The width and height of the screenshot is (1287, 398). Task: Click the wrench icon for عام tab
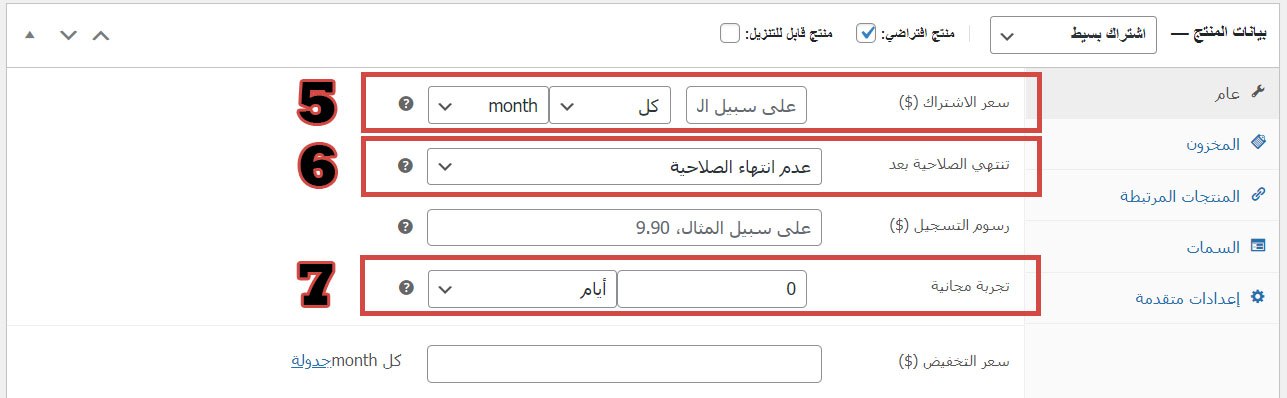pyautogui.click(x=1258, y=92)
